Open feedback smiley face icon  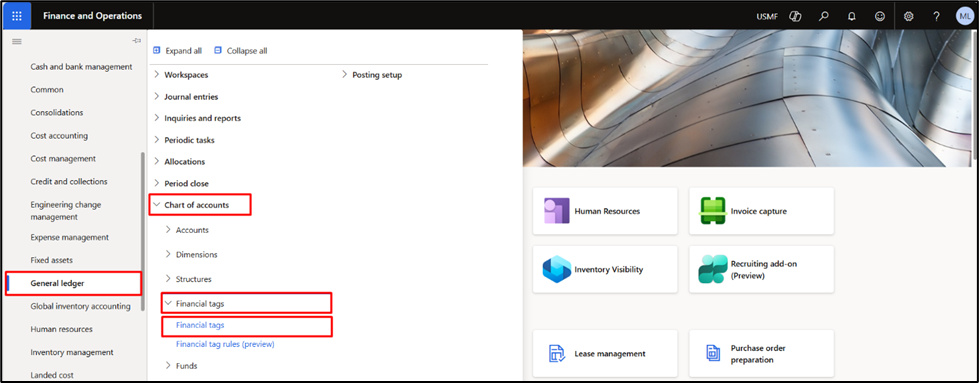[880, 17]
